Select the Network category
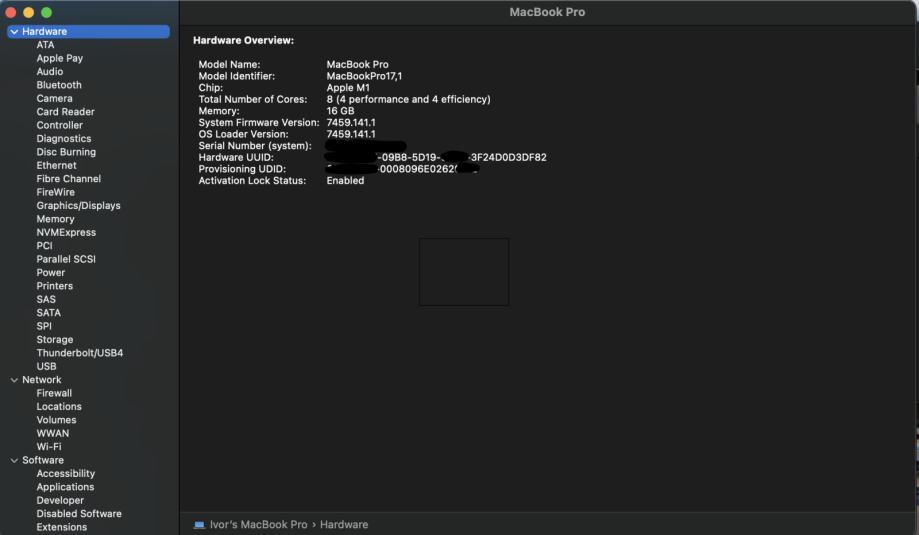 pyautogui.click(x=42, y=380)
